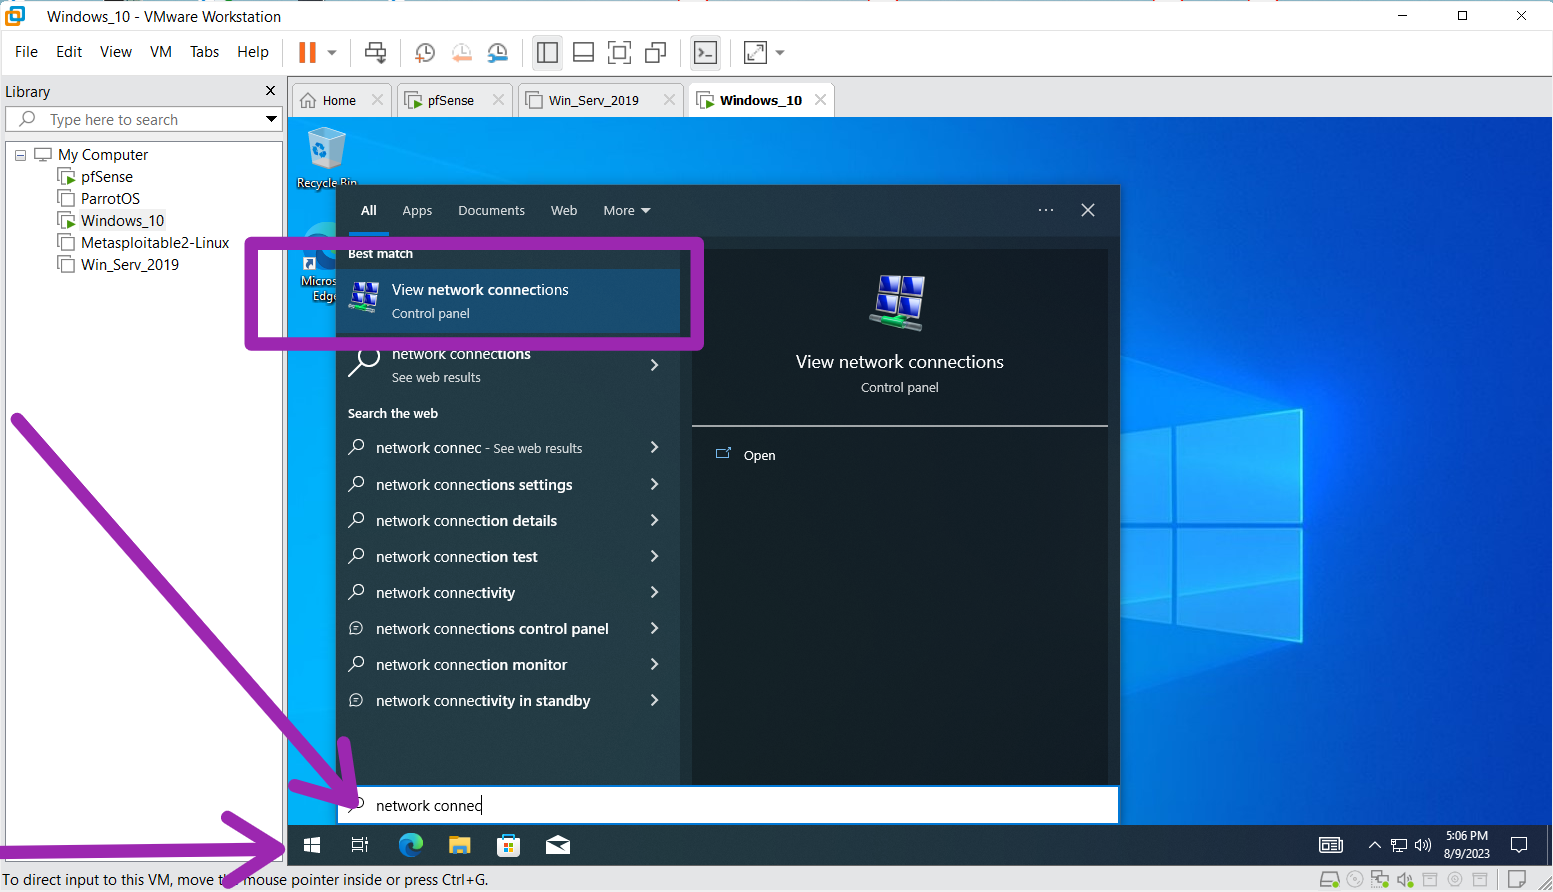The image size is (1553, 892).
Task: Enter full screen mode from the toolbar
Action: coord(619,52)
